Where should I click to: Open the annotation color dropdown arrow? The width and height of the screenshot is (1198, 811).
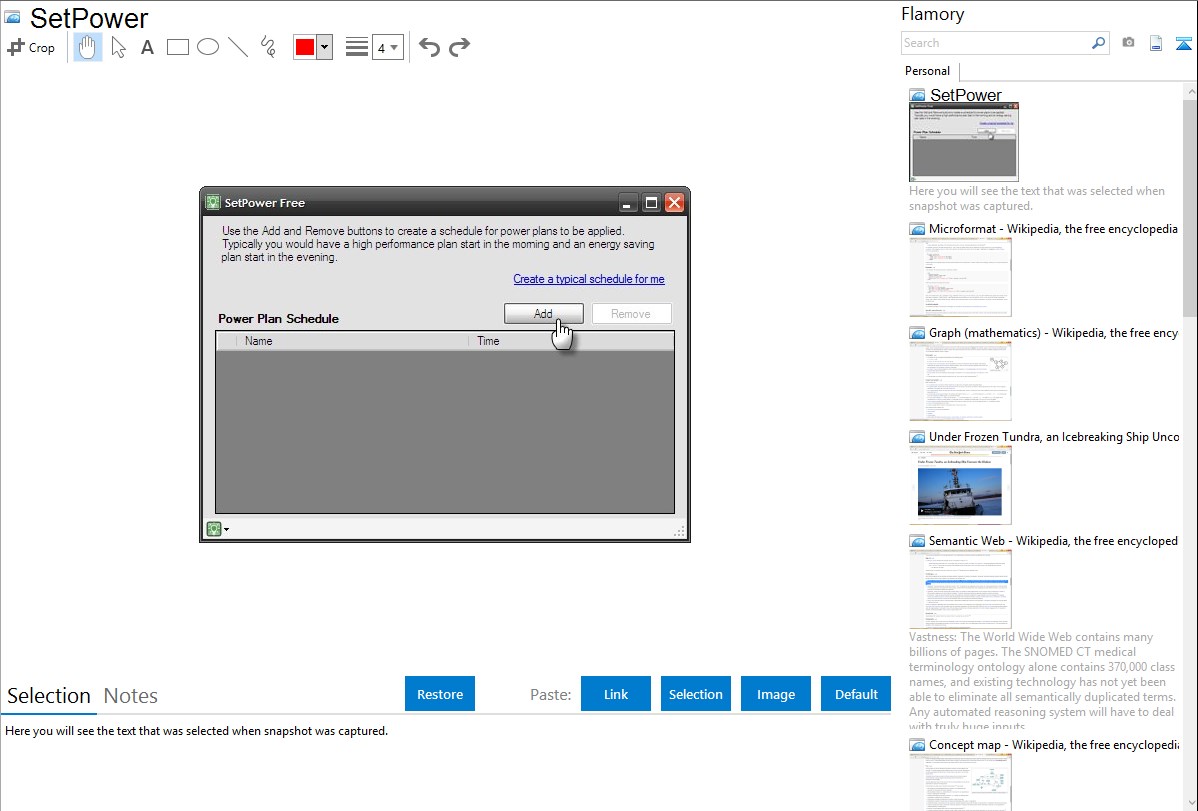325,47
